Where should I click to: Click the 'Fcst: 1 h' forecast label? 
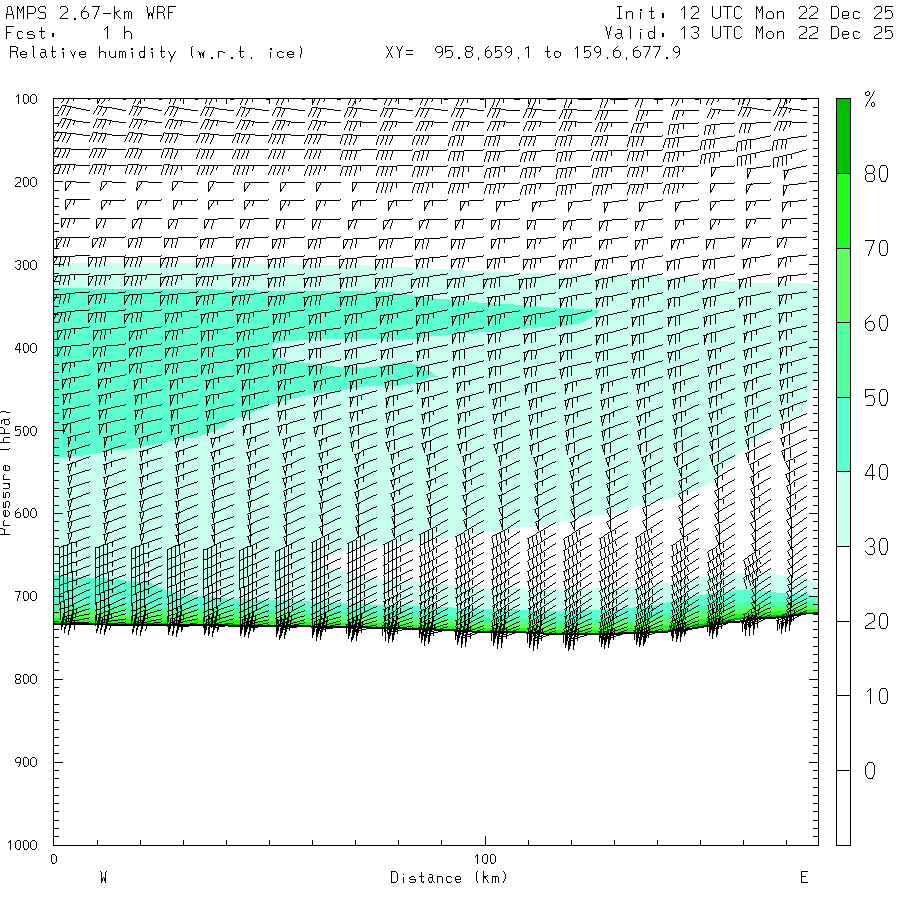pyautogui.click(x=69, y=33)
